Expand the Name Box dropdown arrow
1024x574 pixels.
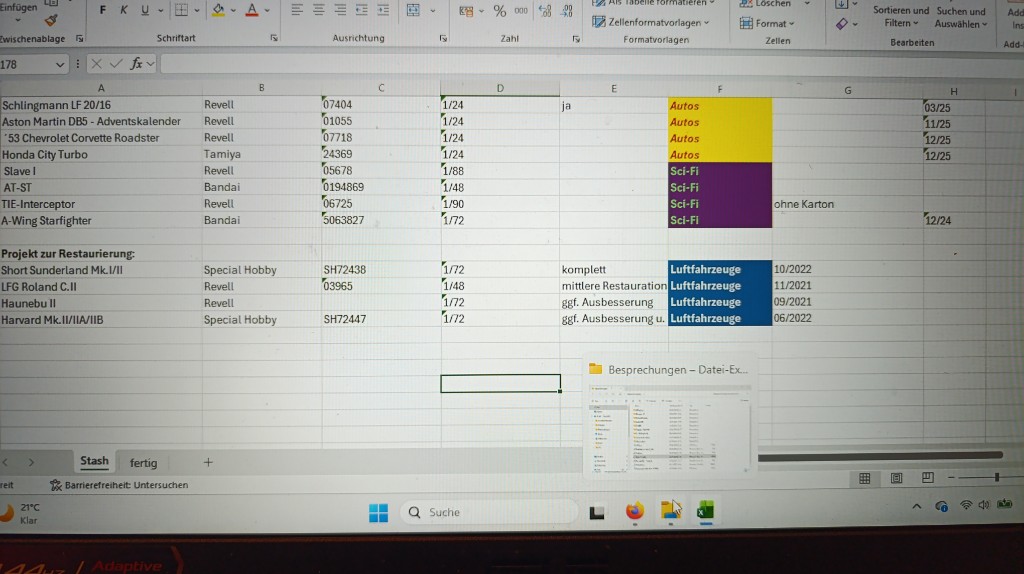[59, 65]
